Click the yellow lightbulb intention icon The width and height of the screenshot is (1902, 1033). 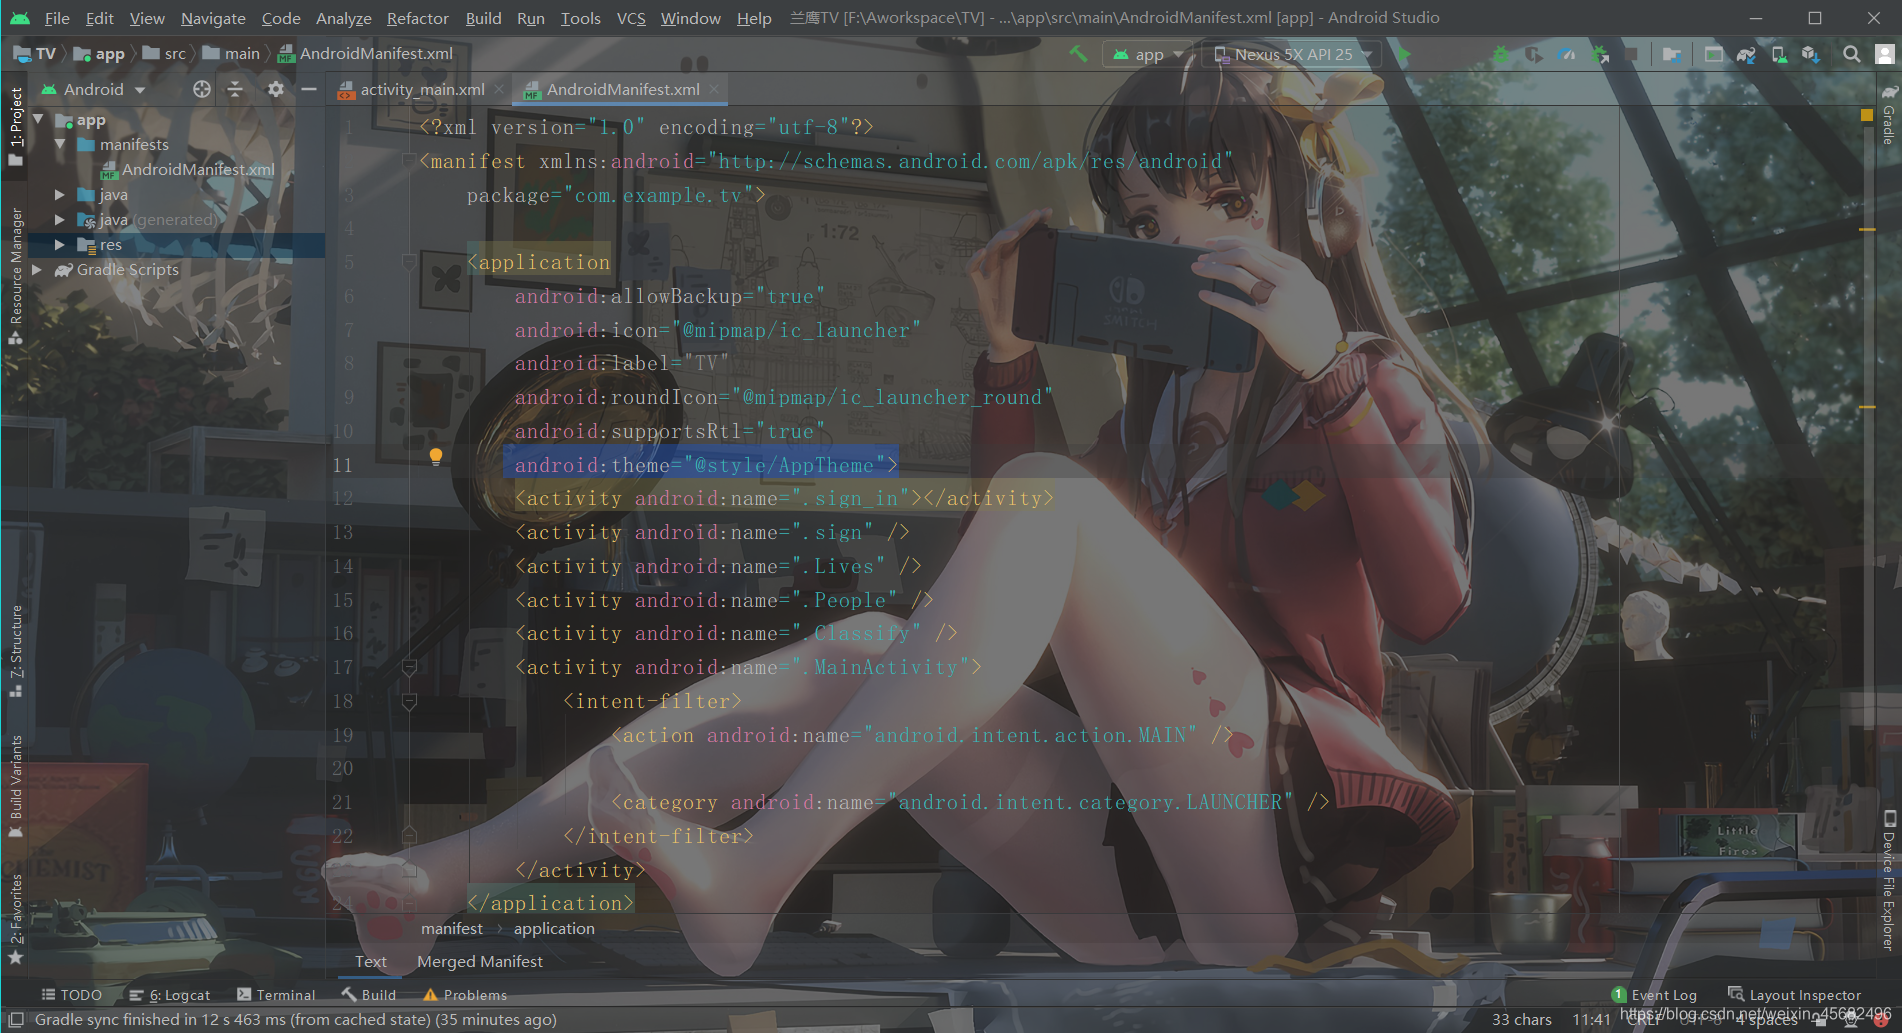(435, 457)
